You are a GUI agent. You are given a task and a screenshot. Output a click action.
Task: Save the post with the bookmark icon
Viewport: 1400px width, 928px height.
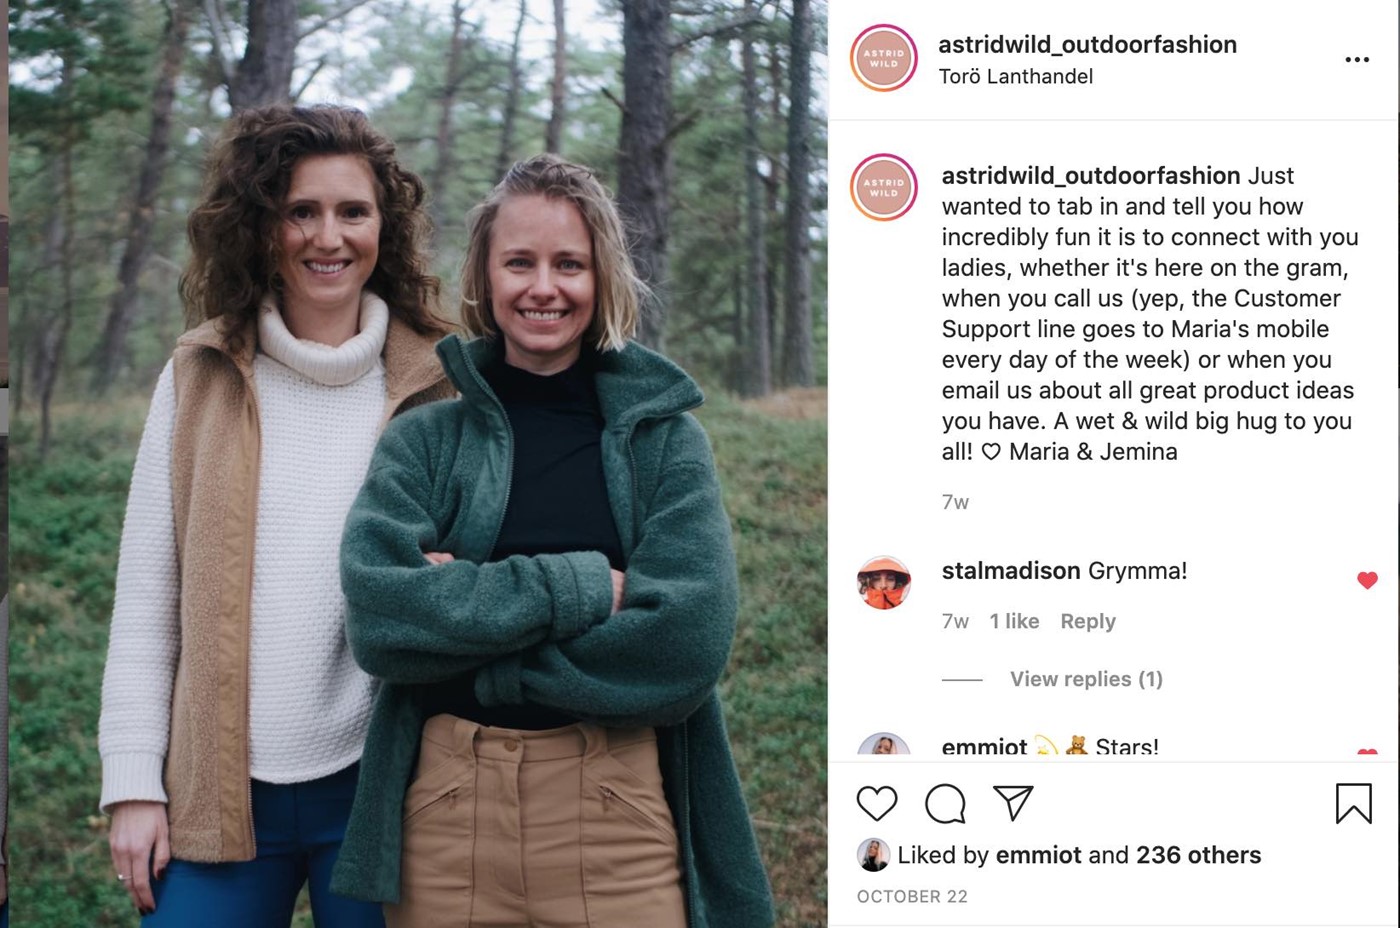pos(1354,803)
